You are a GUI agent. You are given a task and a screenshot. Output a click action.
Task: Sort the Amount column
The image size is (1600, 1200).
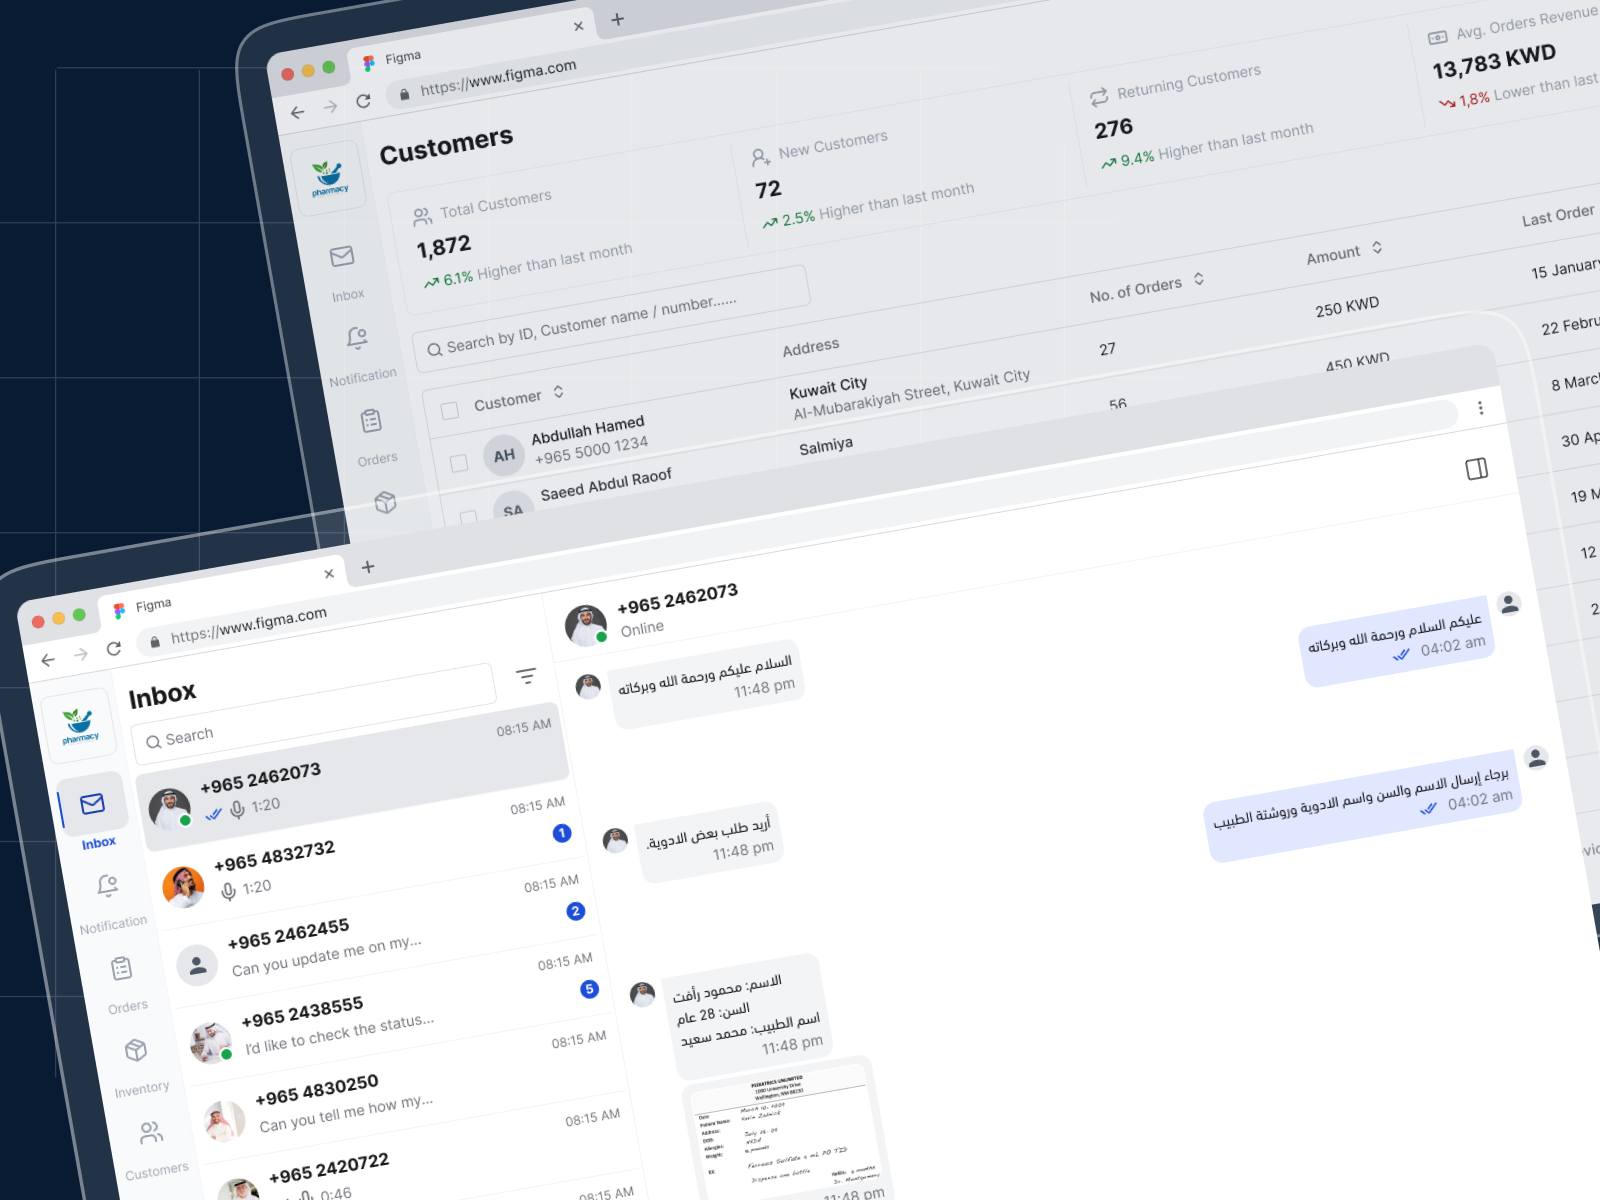click(1377, 247)
